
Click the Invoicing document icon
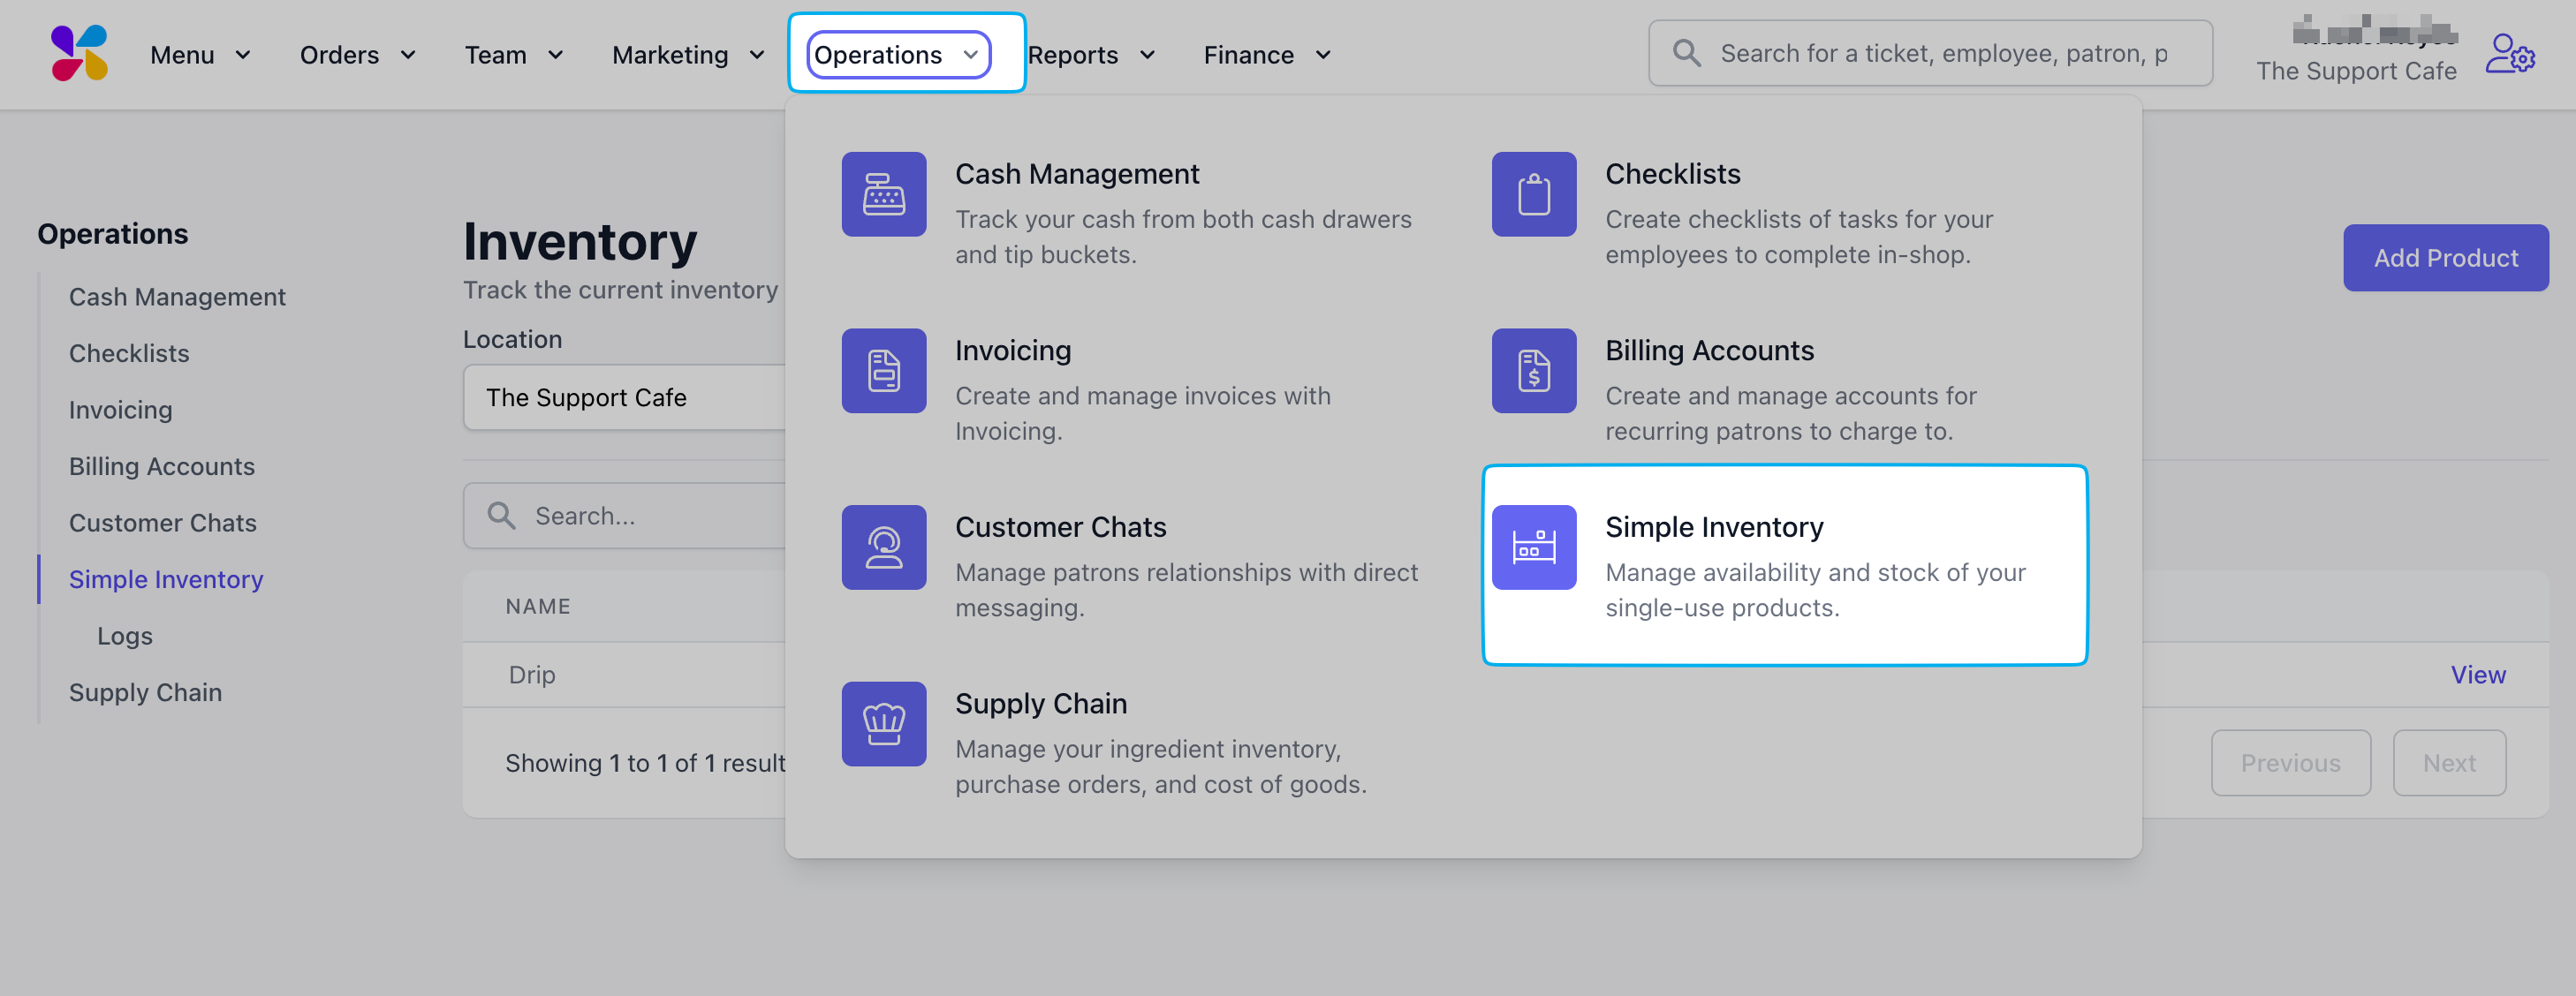click(883, 371)
